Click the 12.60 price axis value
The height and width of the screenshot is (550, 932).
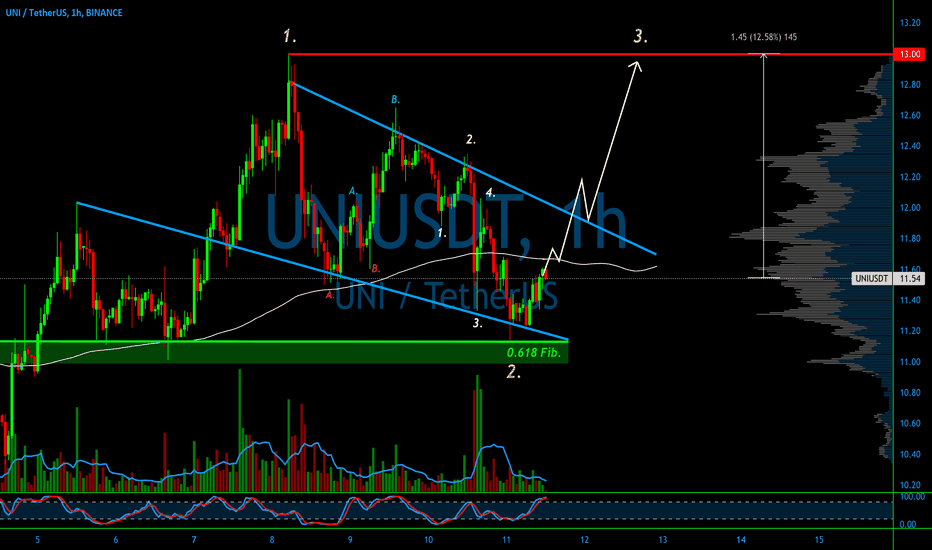tap(909, 115)
